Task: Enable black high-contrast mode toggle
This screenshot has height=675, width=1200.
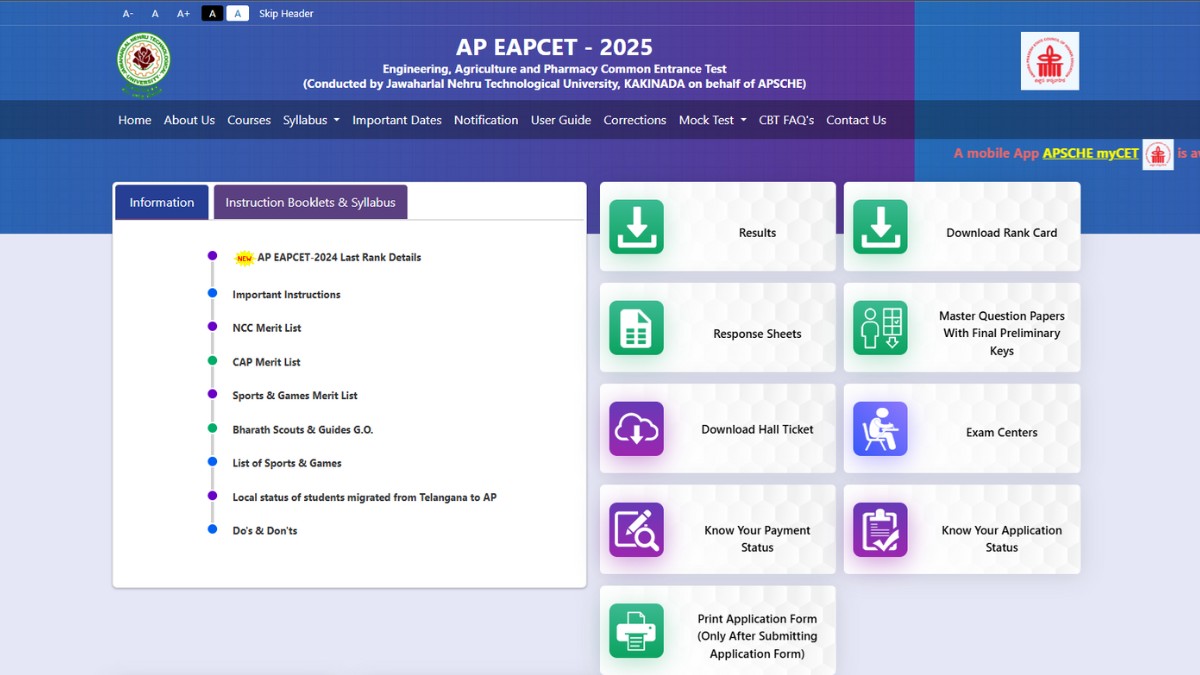Action: (x=212, y=13)
